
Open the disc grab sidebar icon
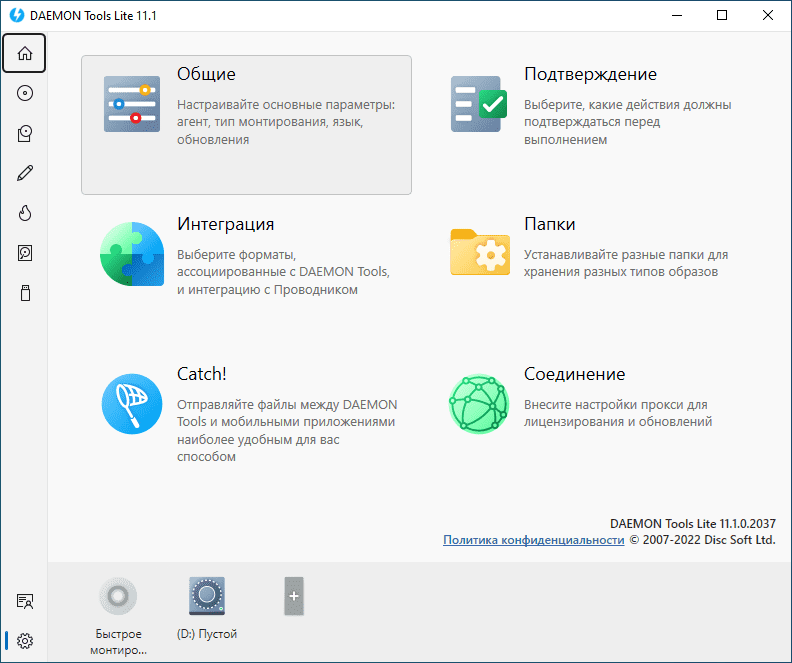(25, 133)
